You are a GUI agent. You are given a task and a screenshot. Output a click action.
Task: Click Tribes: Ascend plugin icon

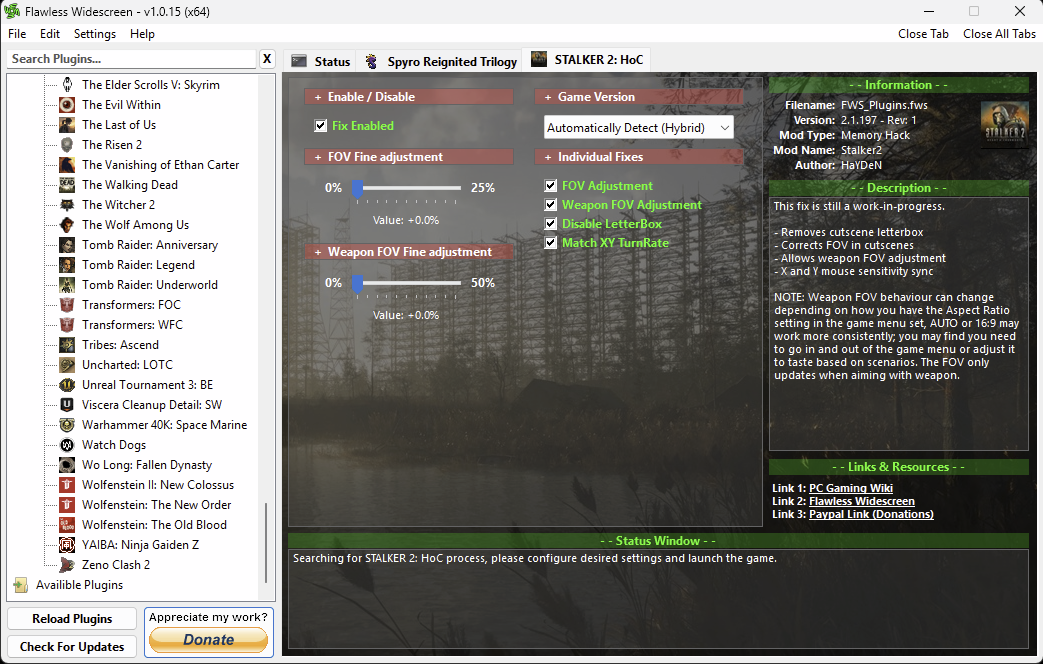point(67,345)
